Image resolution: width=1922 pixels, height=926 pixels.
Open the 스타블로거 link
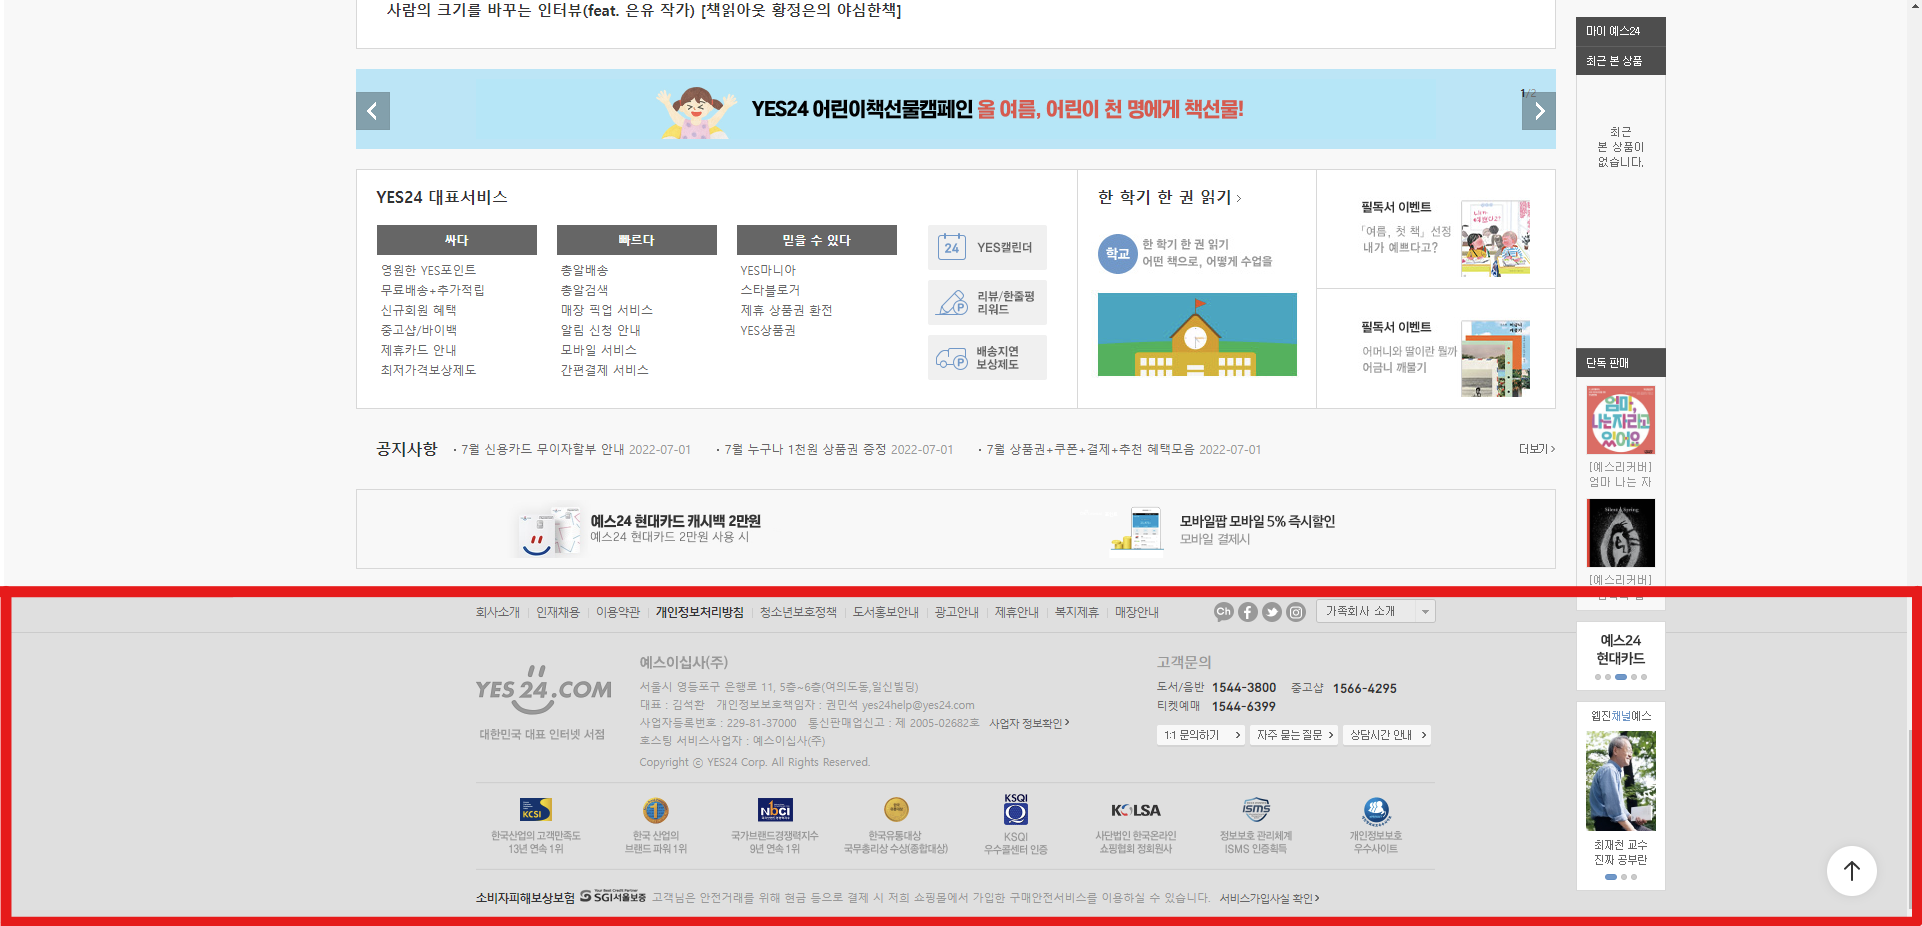[x=770, y=290]
